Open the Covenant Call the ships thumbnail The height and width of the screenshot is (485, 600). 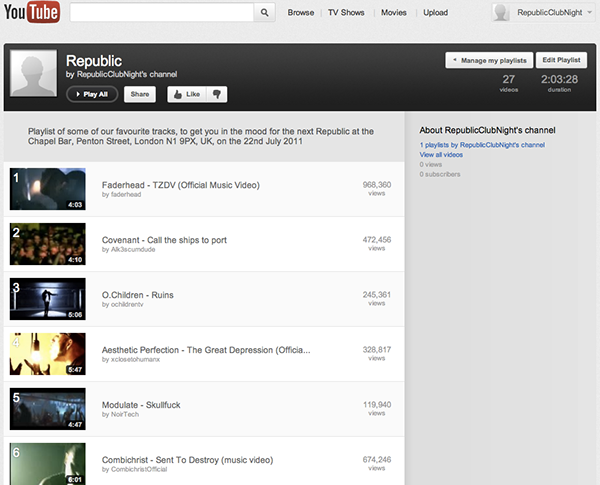48,244
